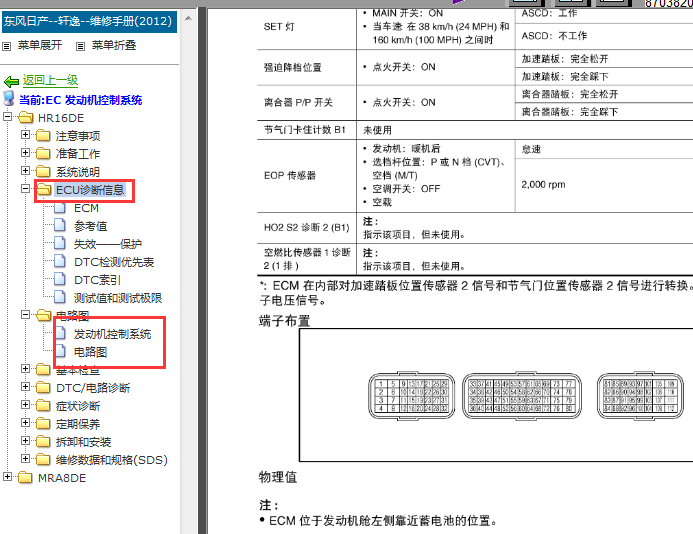Click the 维修数据和规格(SDS) folder icon

(43, 459)
